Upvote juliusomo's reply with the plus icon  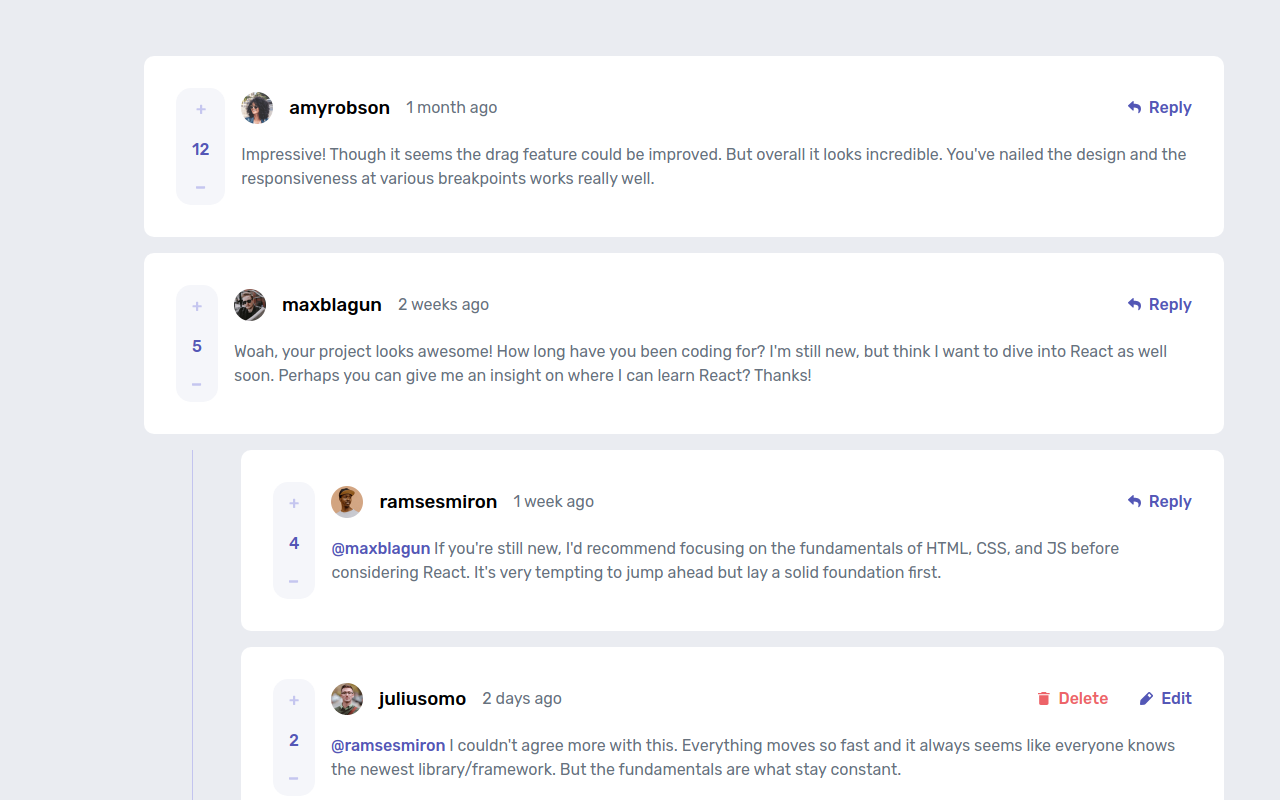(x=294, y=701)
